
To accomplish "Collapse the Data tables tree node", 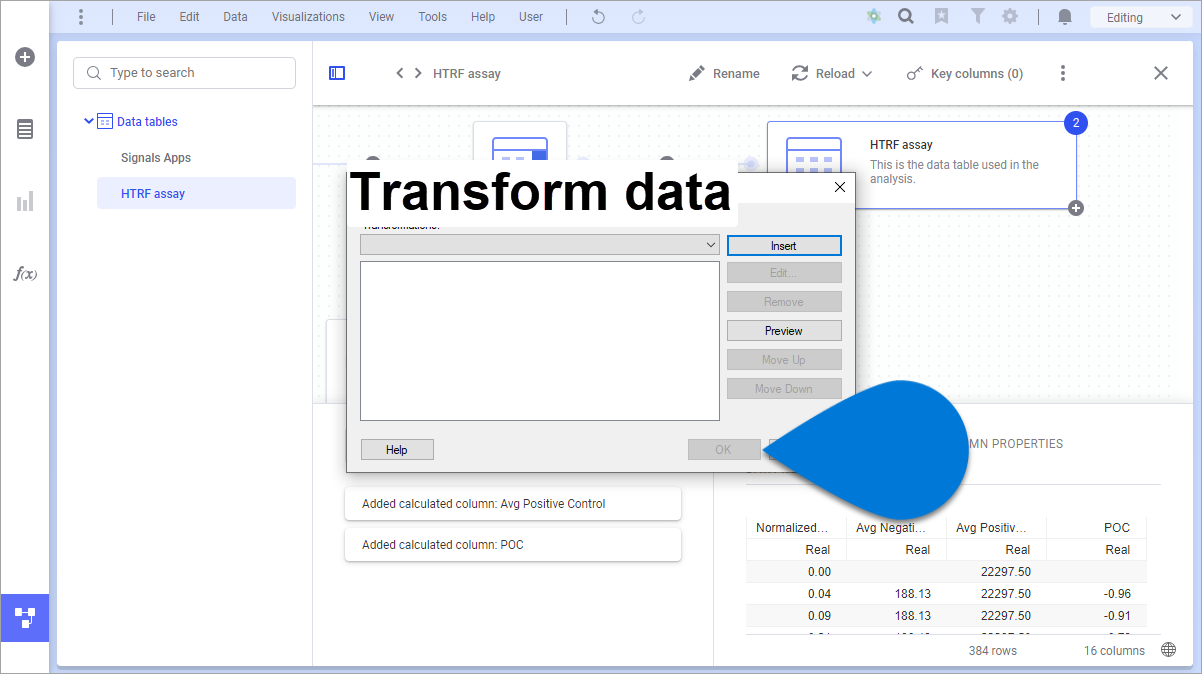I will 89,121.
